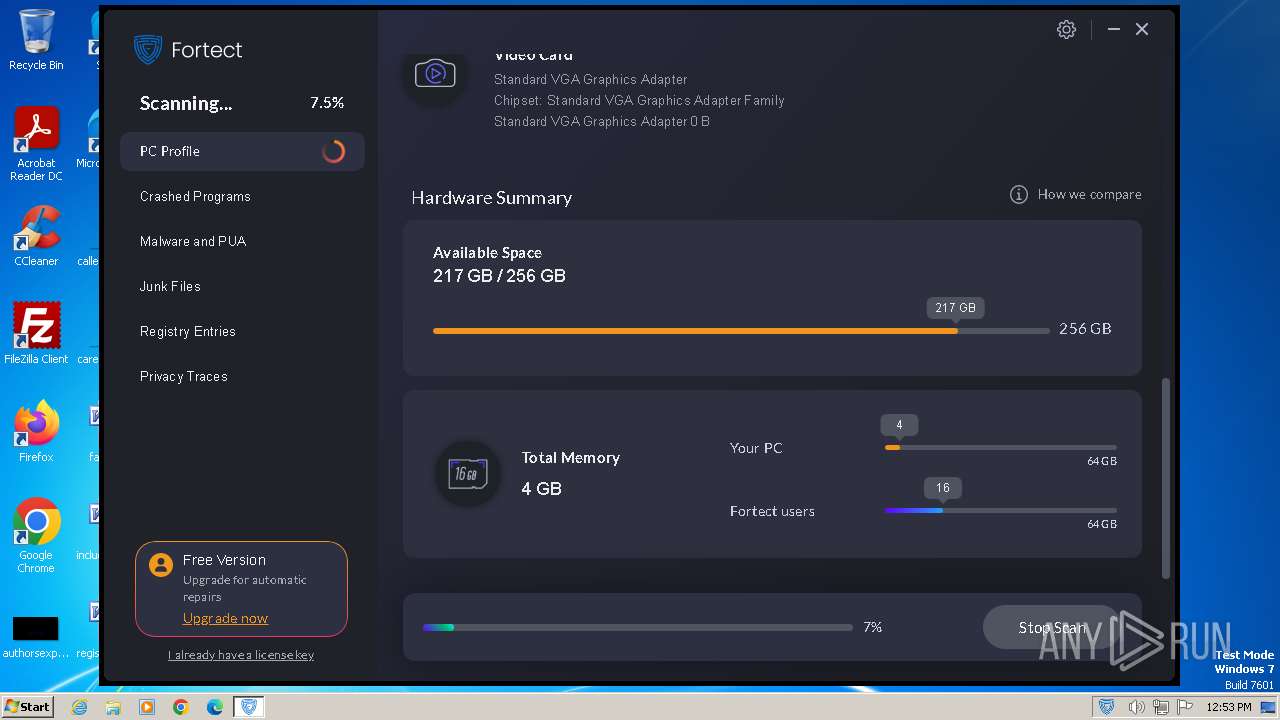
Task: Click the Fortect users memory bar
Action: point(1001,511)
